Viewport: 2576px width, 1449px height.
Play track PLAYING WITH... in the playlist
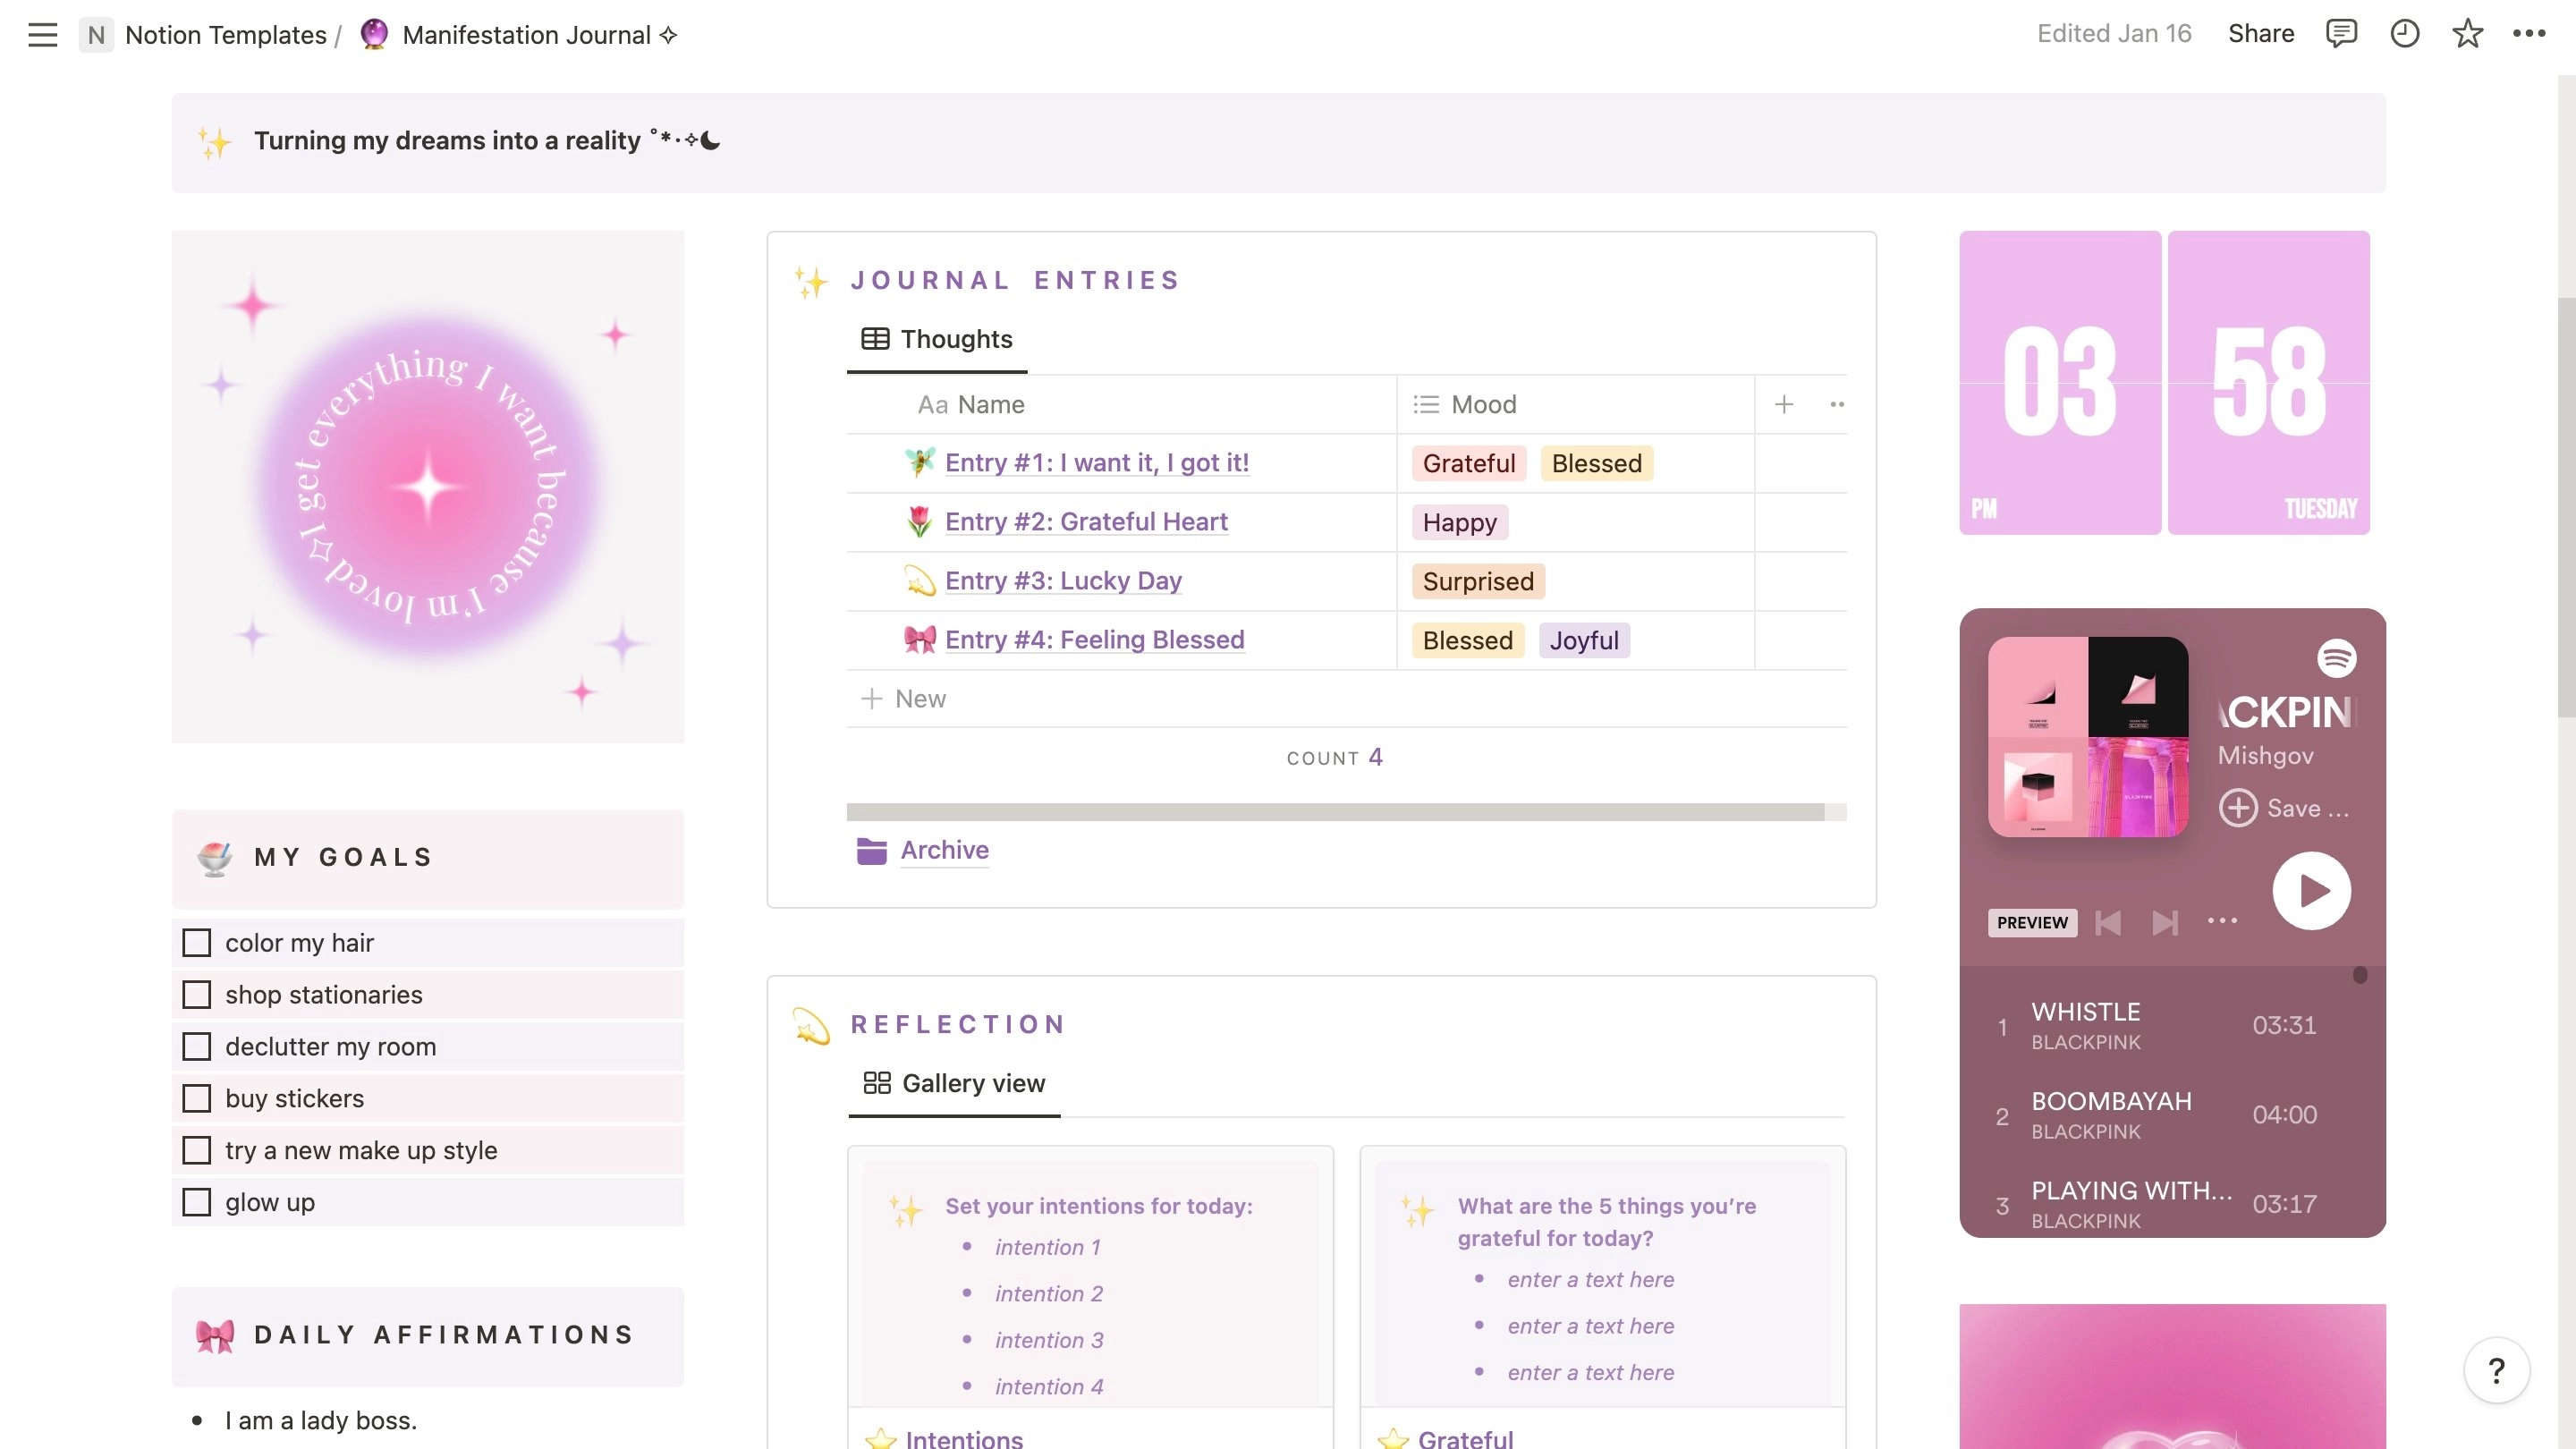pyautogui.click(x=2173, y=1204)
